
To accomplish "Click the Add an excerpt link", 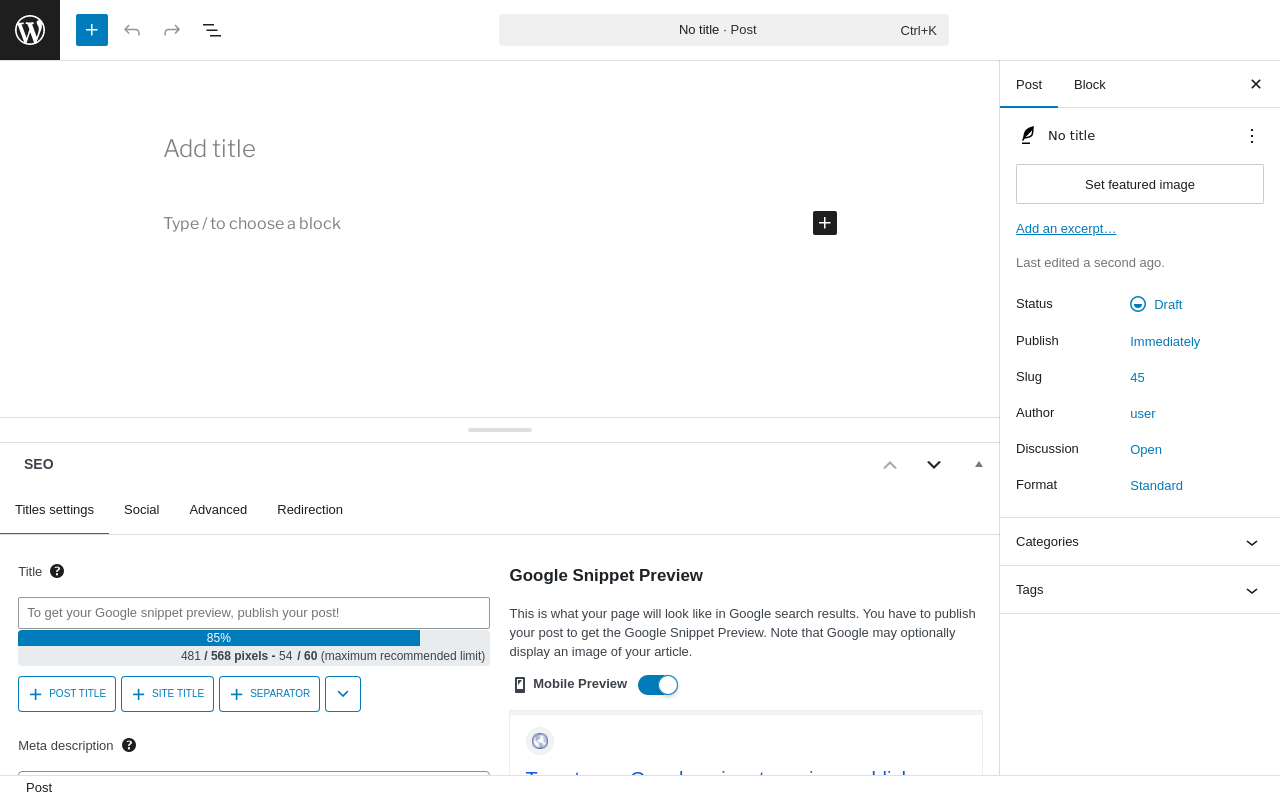I will [x=1066, y=229].
